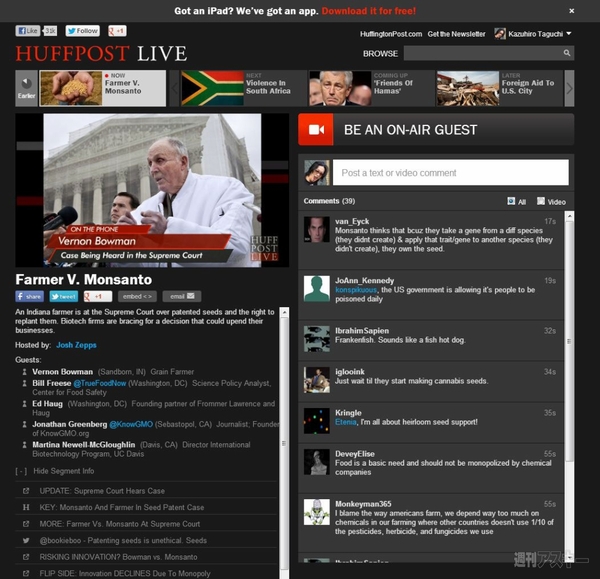This screenshot has height=579, width=600.
Task: Click the right arrow of segment carousel
Action: (x=569, y=88)
